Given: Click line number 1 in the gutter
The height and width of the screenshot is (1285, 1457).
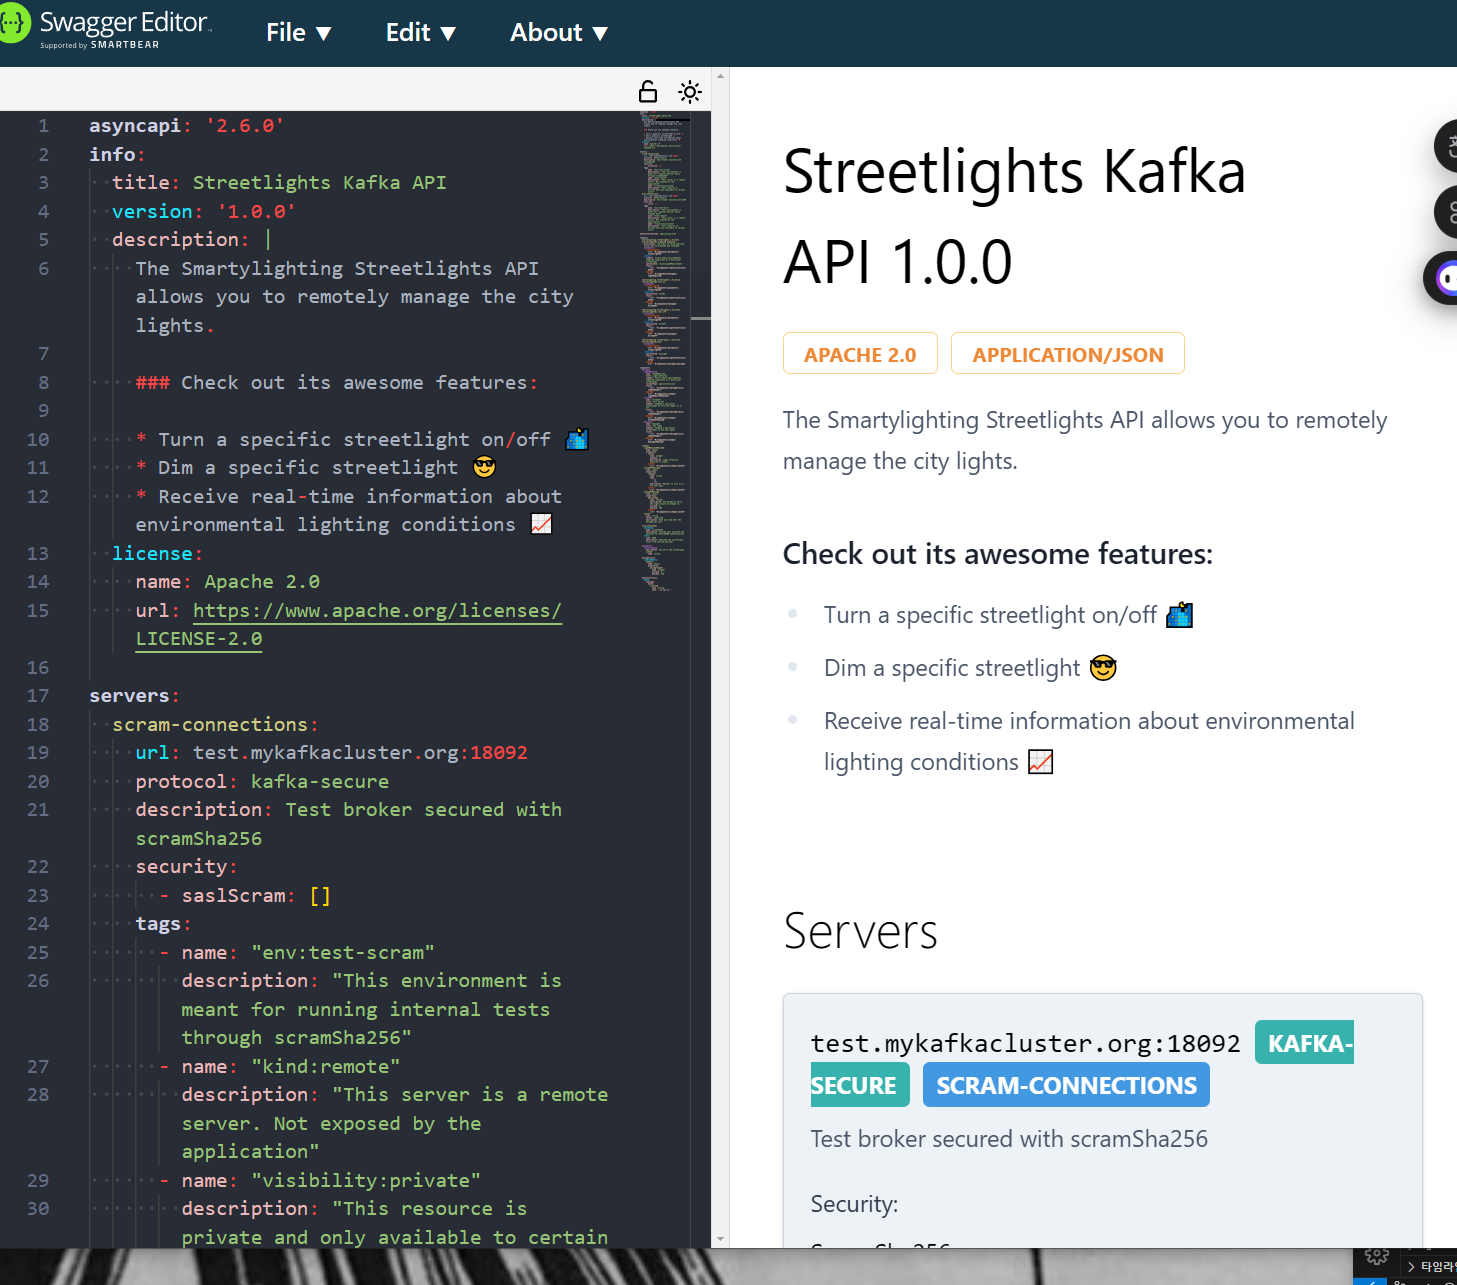Looking at the screenshot, I should click(43, 126).
